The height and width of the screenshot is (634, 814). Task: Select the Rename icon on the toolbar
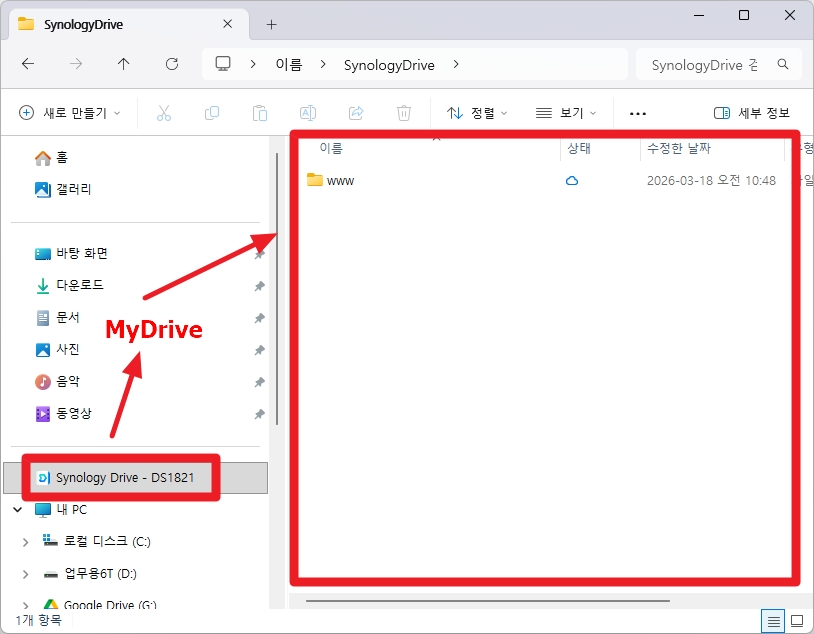(307, 113)
